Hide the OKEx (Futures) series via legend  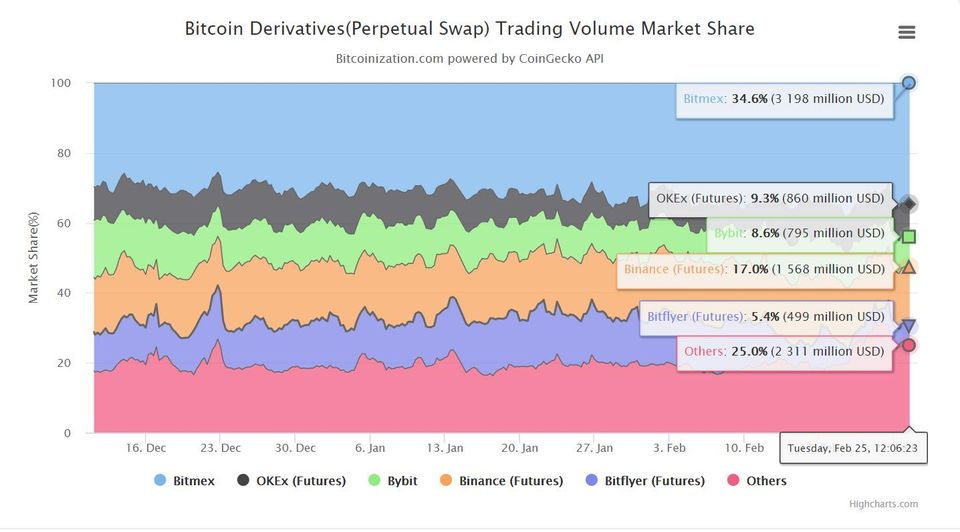click(292, 481)
